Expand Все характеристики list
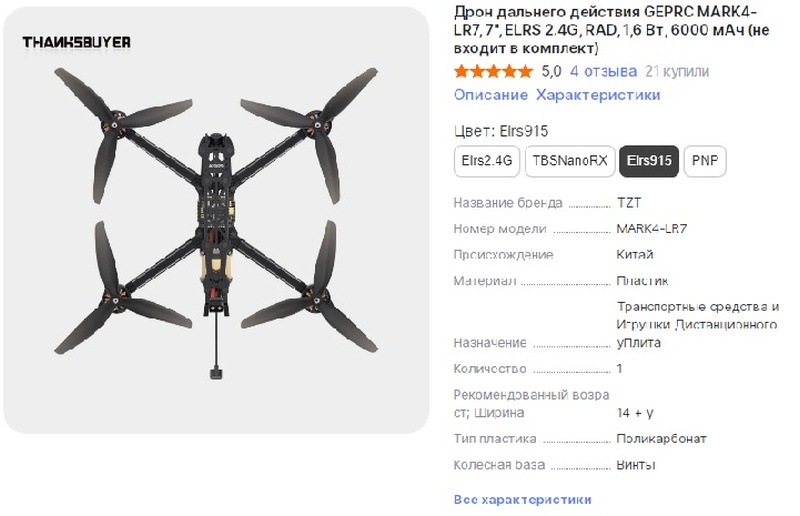The image size is (800, 516). click(522, 500)
